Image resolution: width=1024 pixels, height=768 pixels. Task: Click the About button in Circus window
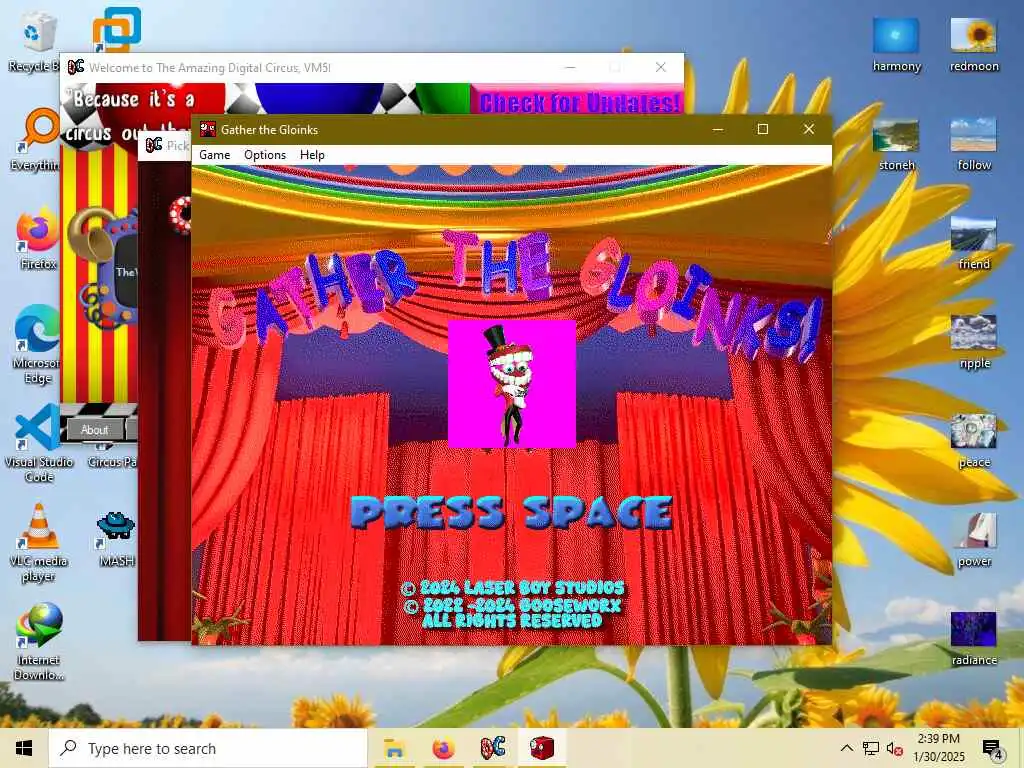pos(95,430)
